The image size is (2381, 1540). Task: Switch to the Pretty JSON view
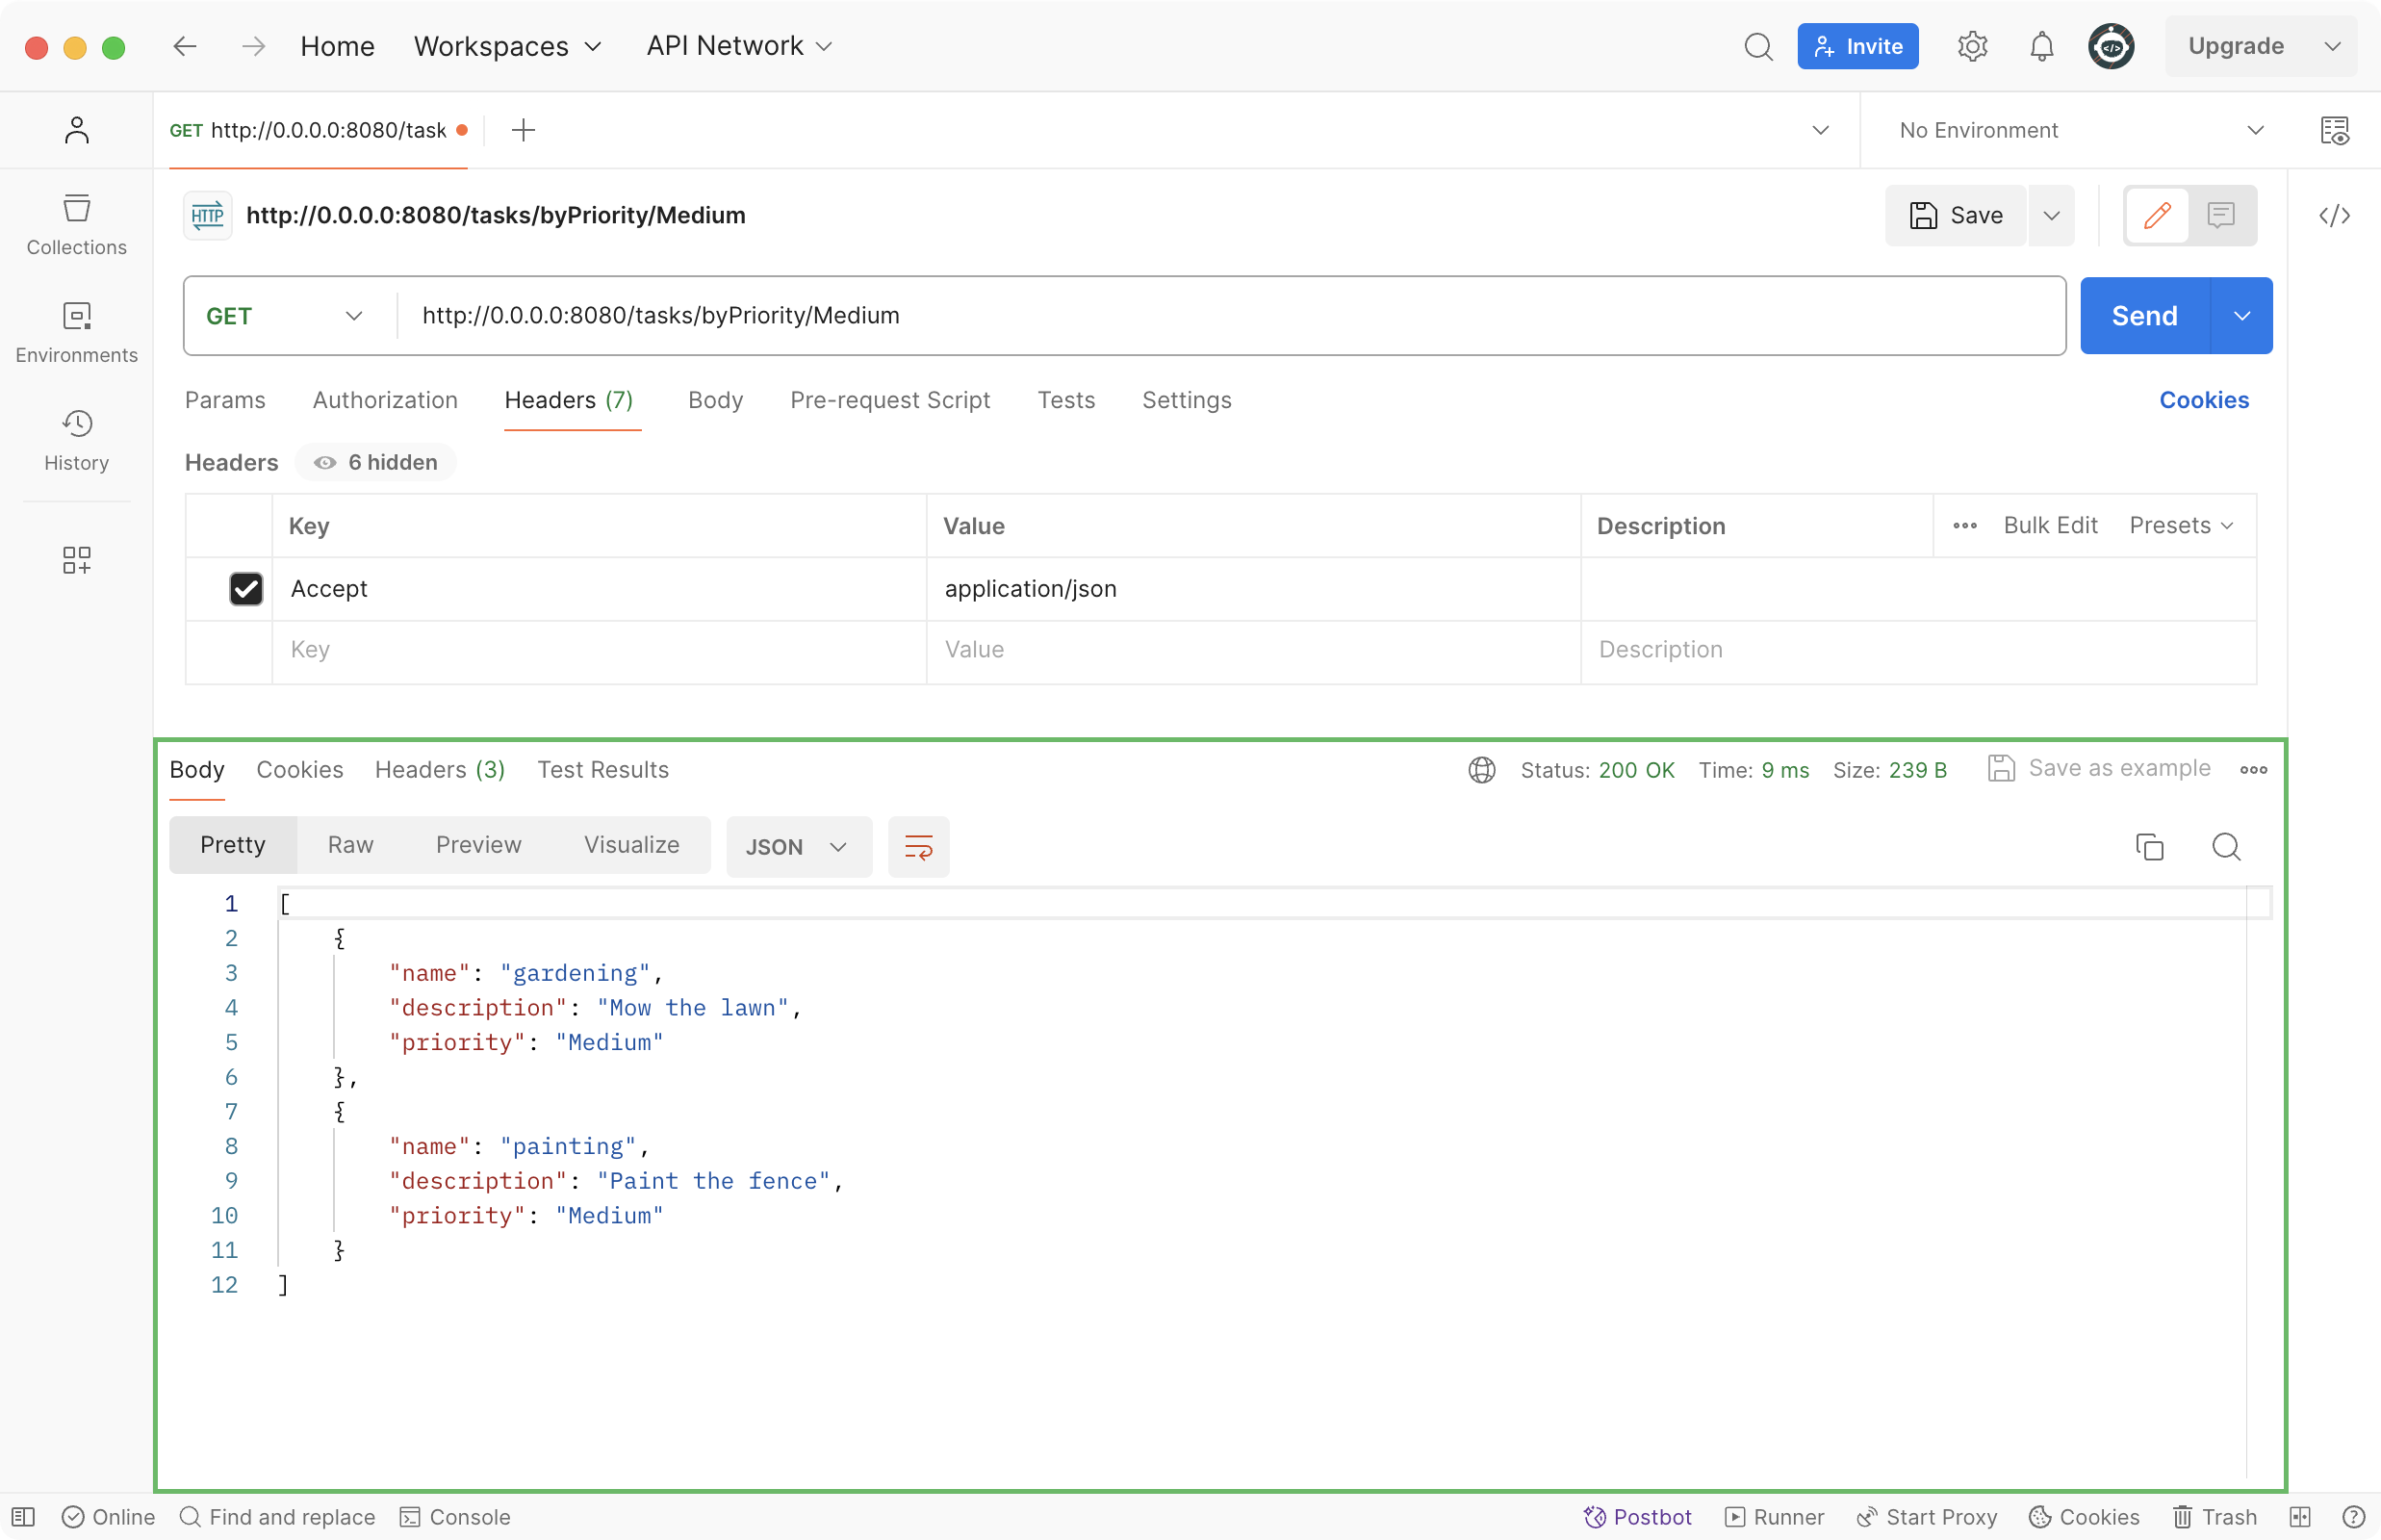click(x=233, y=845)
